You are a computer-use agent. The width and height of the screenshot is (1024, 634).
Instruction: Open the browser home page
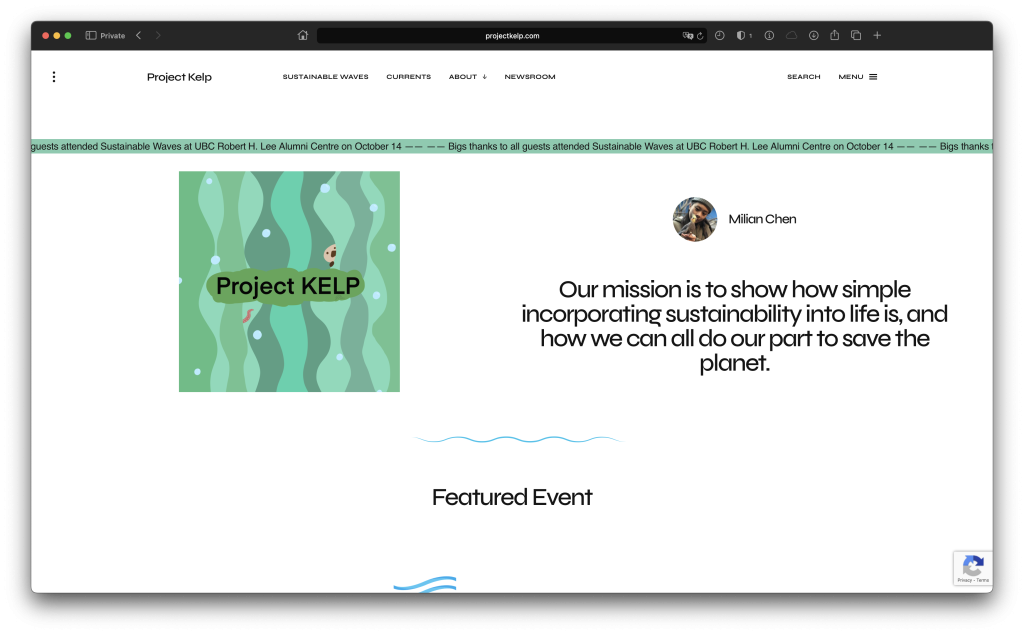(303, 35)
